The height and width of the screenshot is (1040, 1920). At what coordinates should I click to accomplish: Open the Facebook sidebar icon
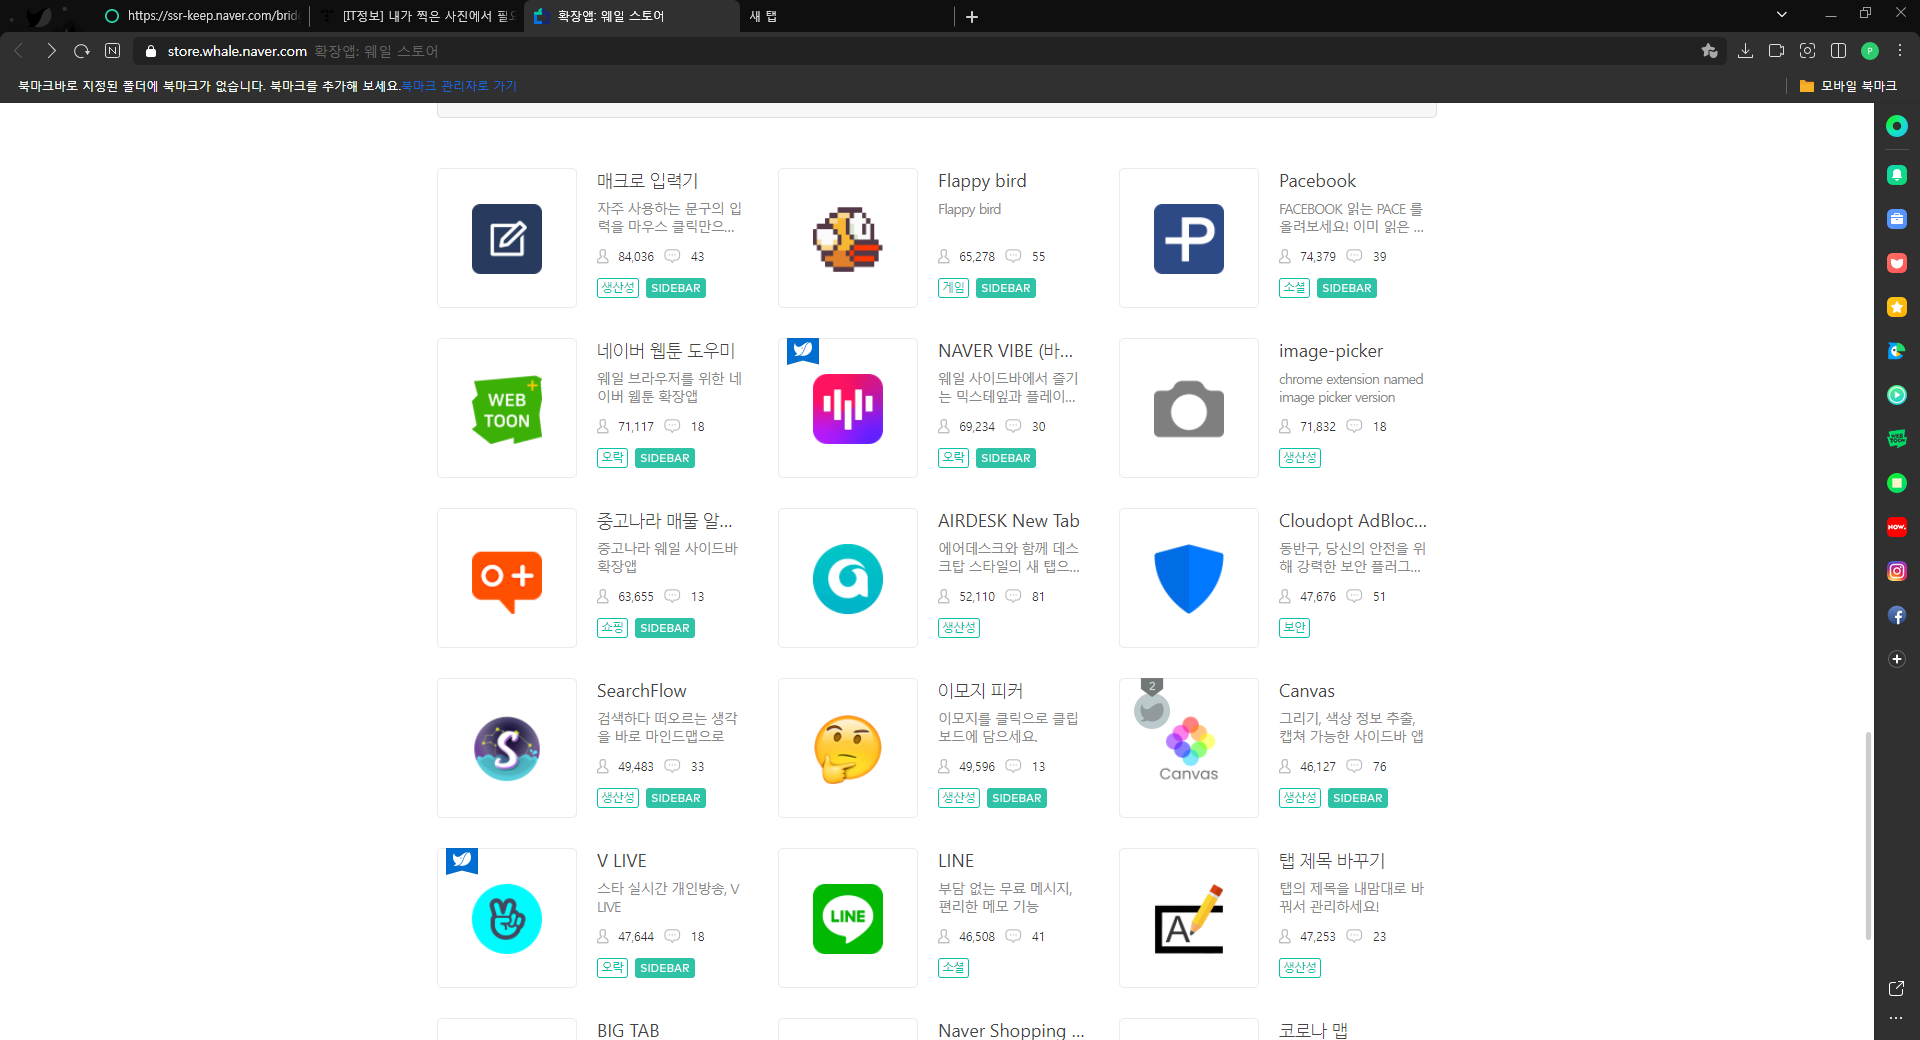tap(1897, 615)
